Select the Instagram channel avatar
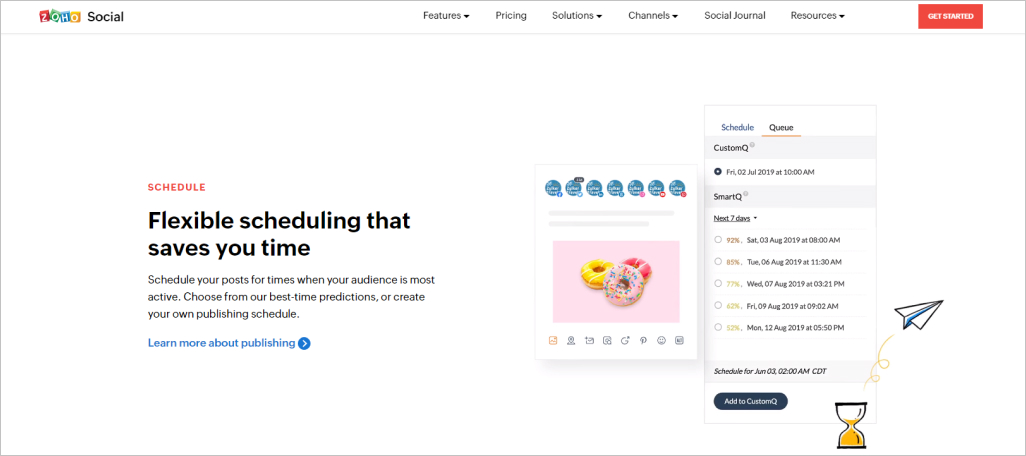Image resolution: width=1026 pixels, height=456 pixels. tap(637, 188)
